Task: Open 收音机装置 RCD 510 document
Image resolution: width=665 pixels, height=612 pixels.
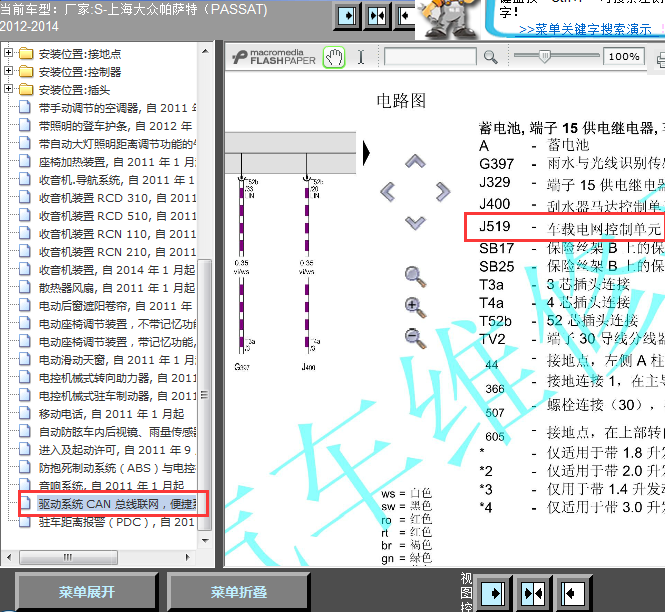Action: point(117,216)
